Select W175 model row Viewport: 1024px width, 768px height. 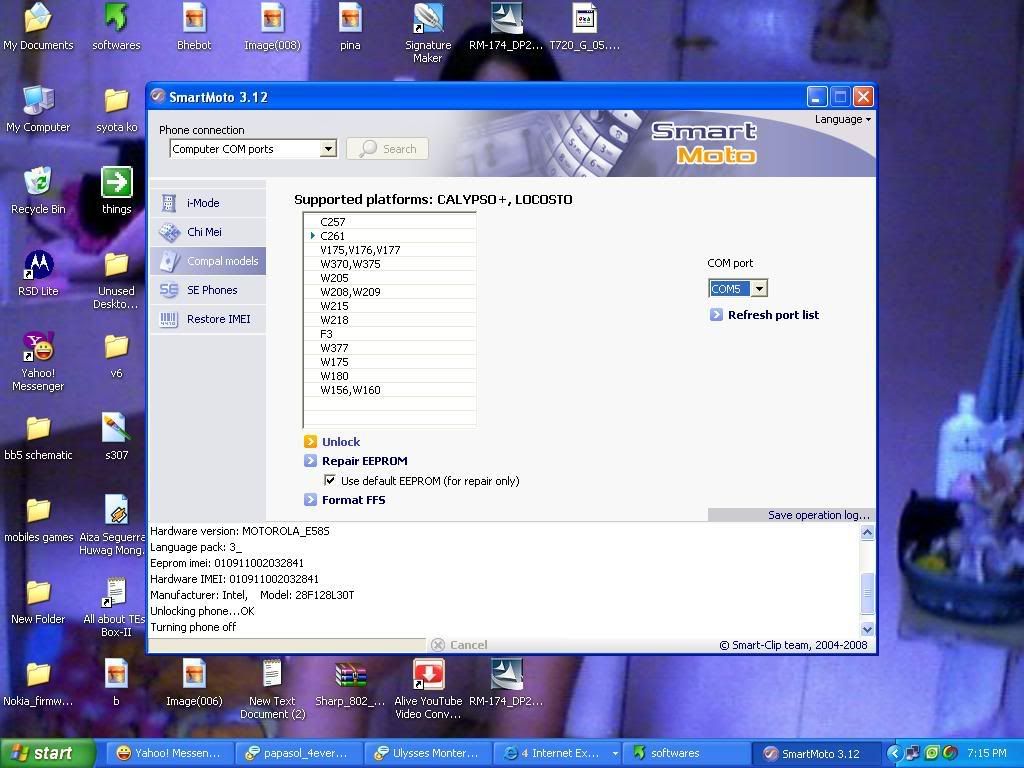click(390, 362)
